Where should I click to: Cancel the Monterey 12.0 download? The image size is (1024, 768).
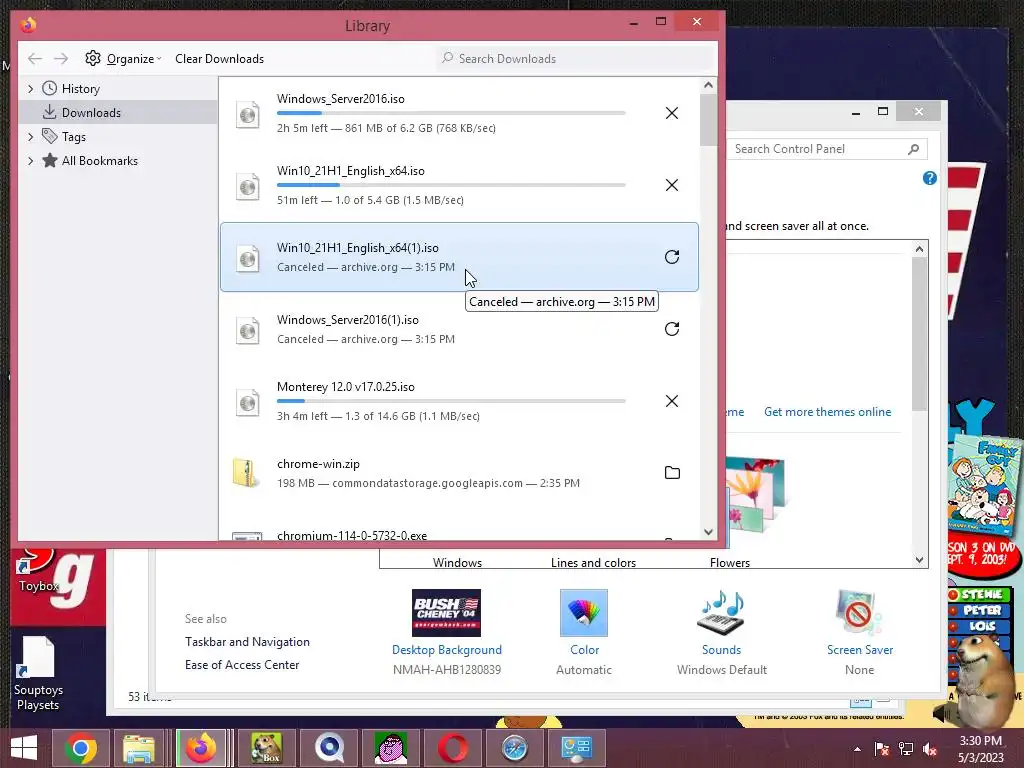click(671, 401)
